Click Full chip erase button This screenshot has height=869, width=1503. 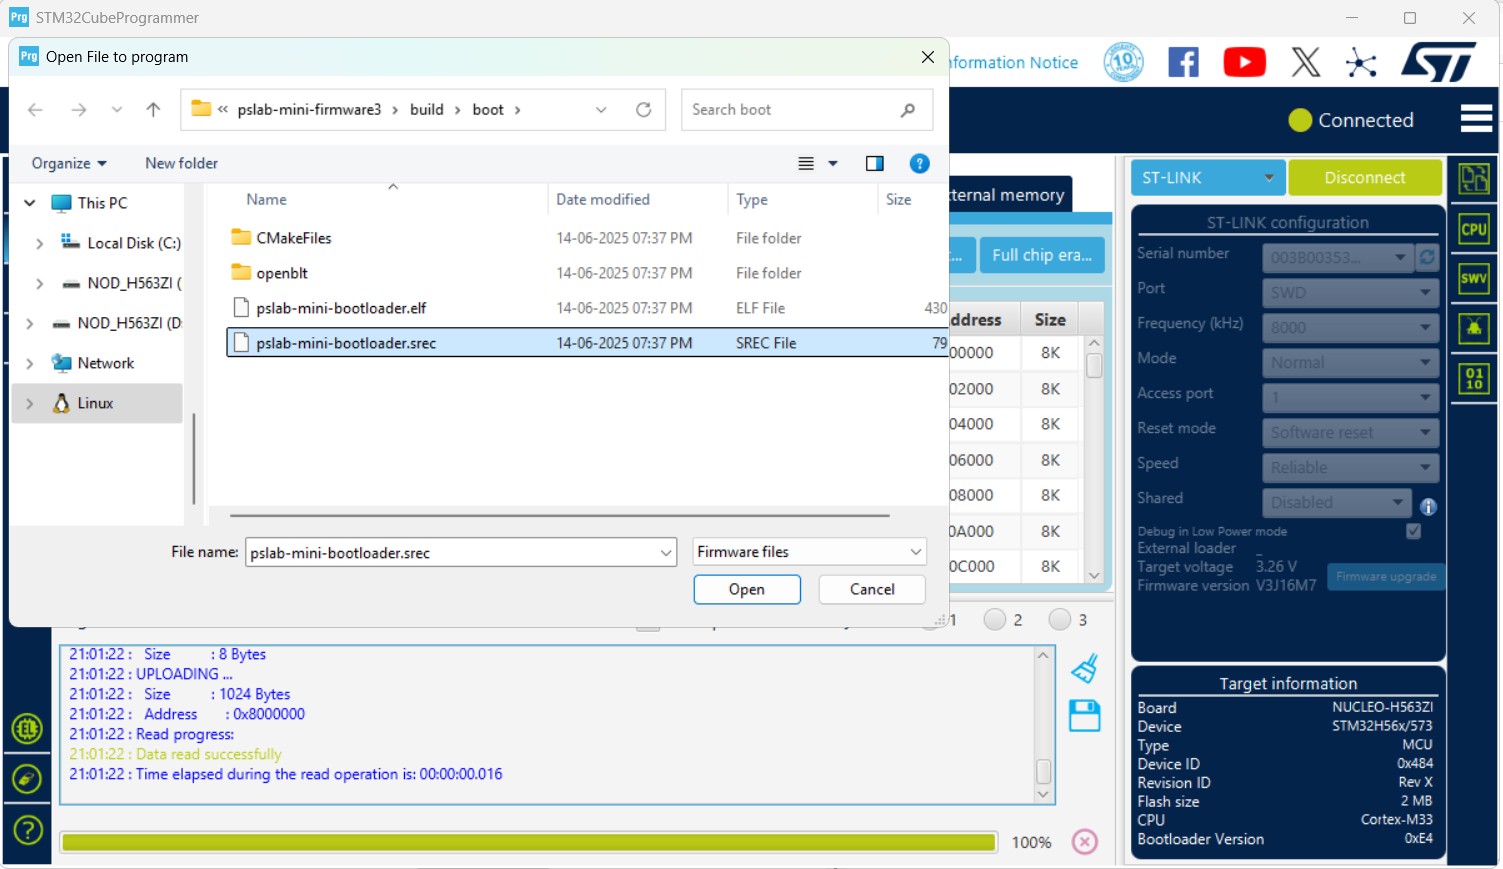tap(1042, 255)
